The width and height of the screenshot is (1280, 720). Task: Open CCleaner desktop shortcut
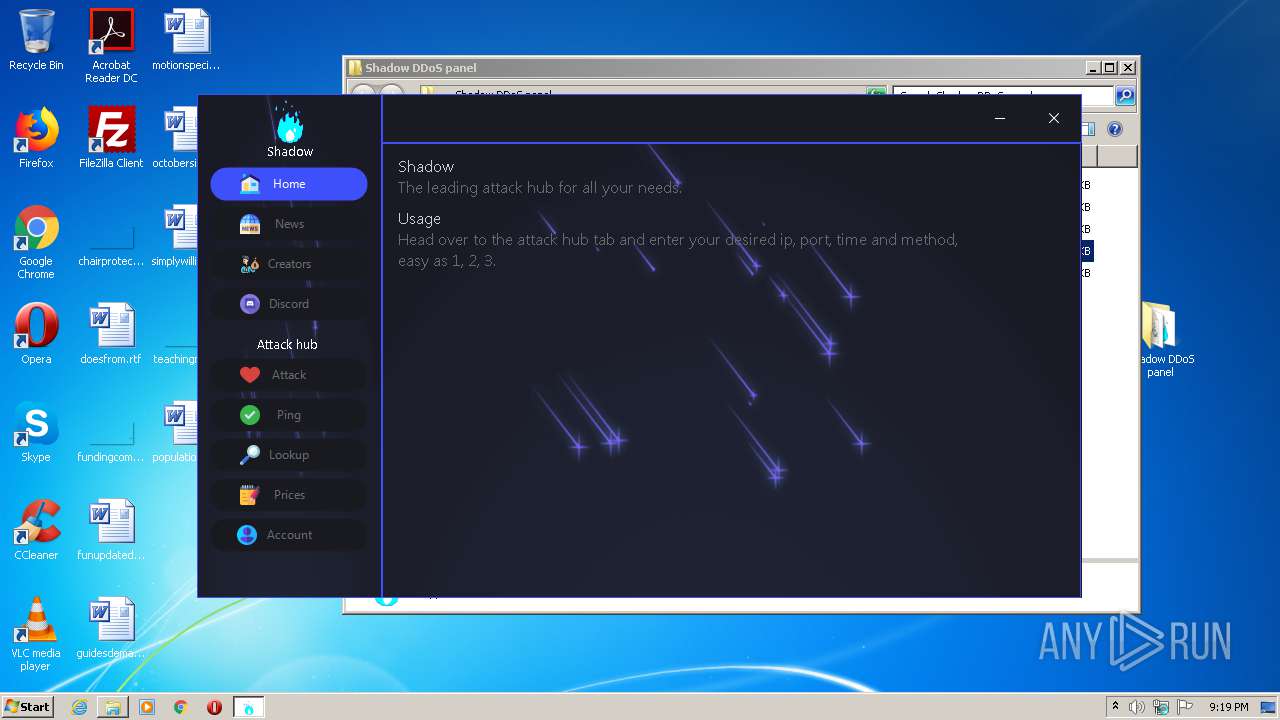[x=36, y=530]
